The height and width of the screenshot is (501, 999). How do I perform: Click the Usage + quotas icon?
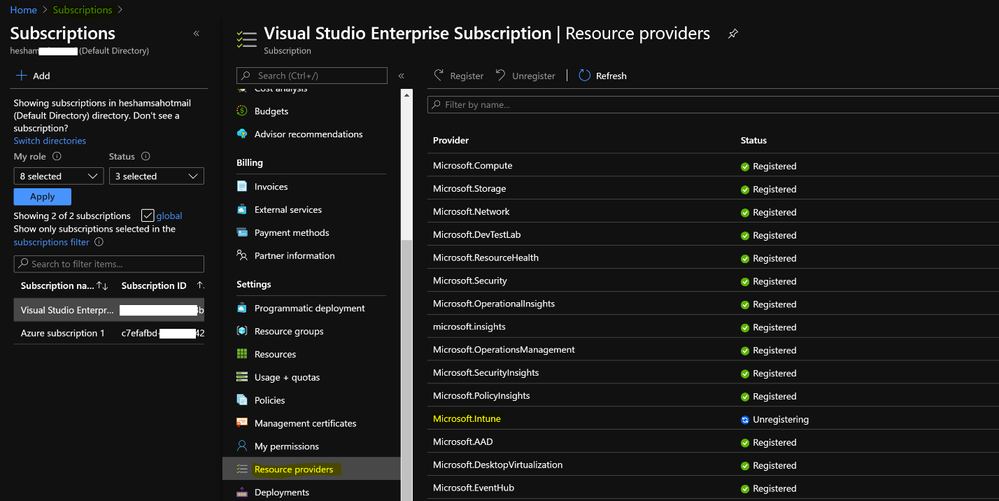click(x=242, y=377)
